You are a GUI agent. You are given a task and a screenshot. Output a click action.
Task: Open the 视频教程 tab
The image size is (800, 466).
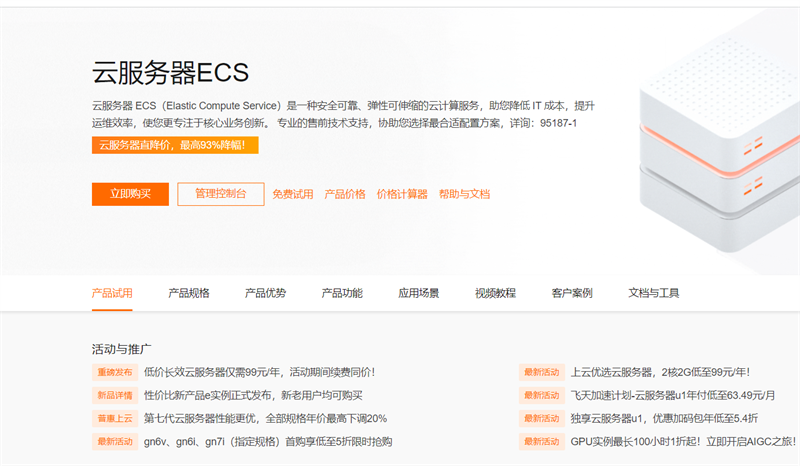click(495, 293)
